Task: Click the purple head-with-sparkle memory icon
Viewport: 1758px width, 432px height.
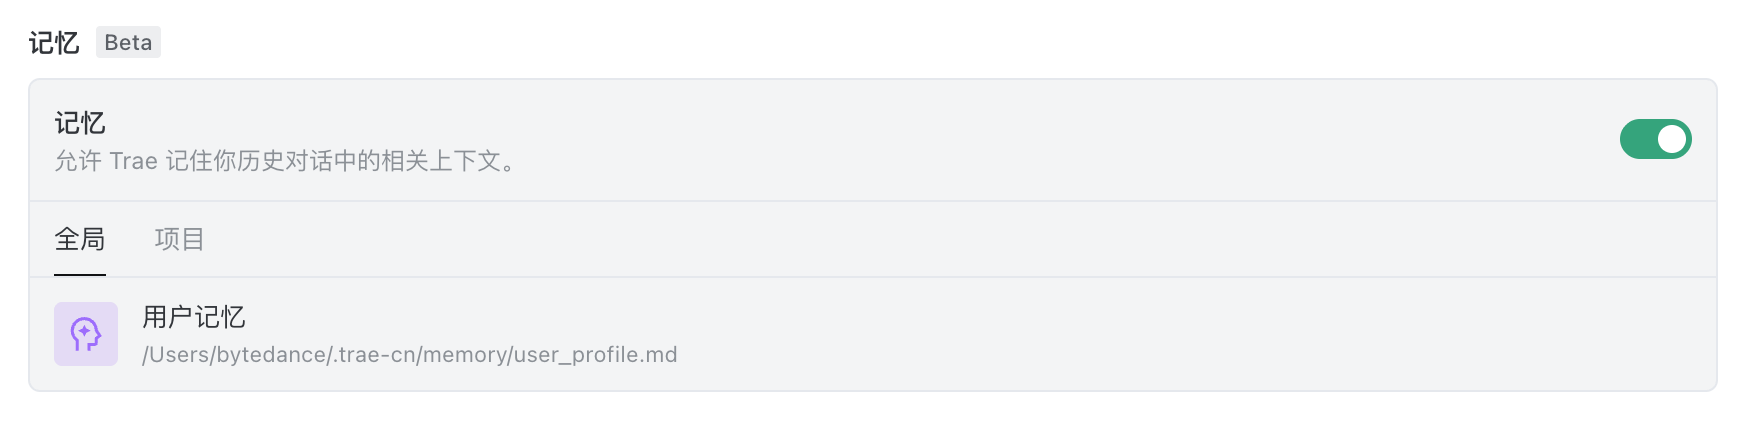Action: click(86, 334)
